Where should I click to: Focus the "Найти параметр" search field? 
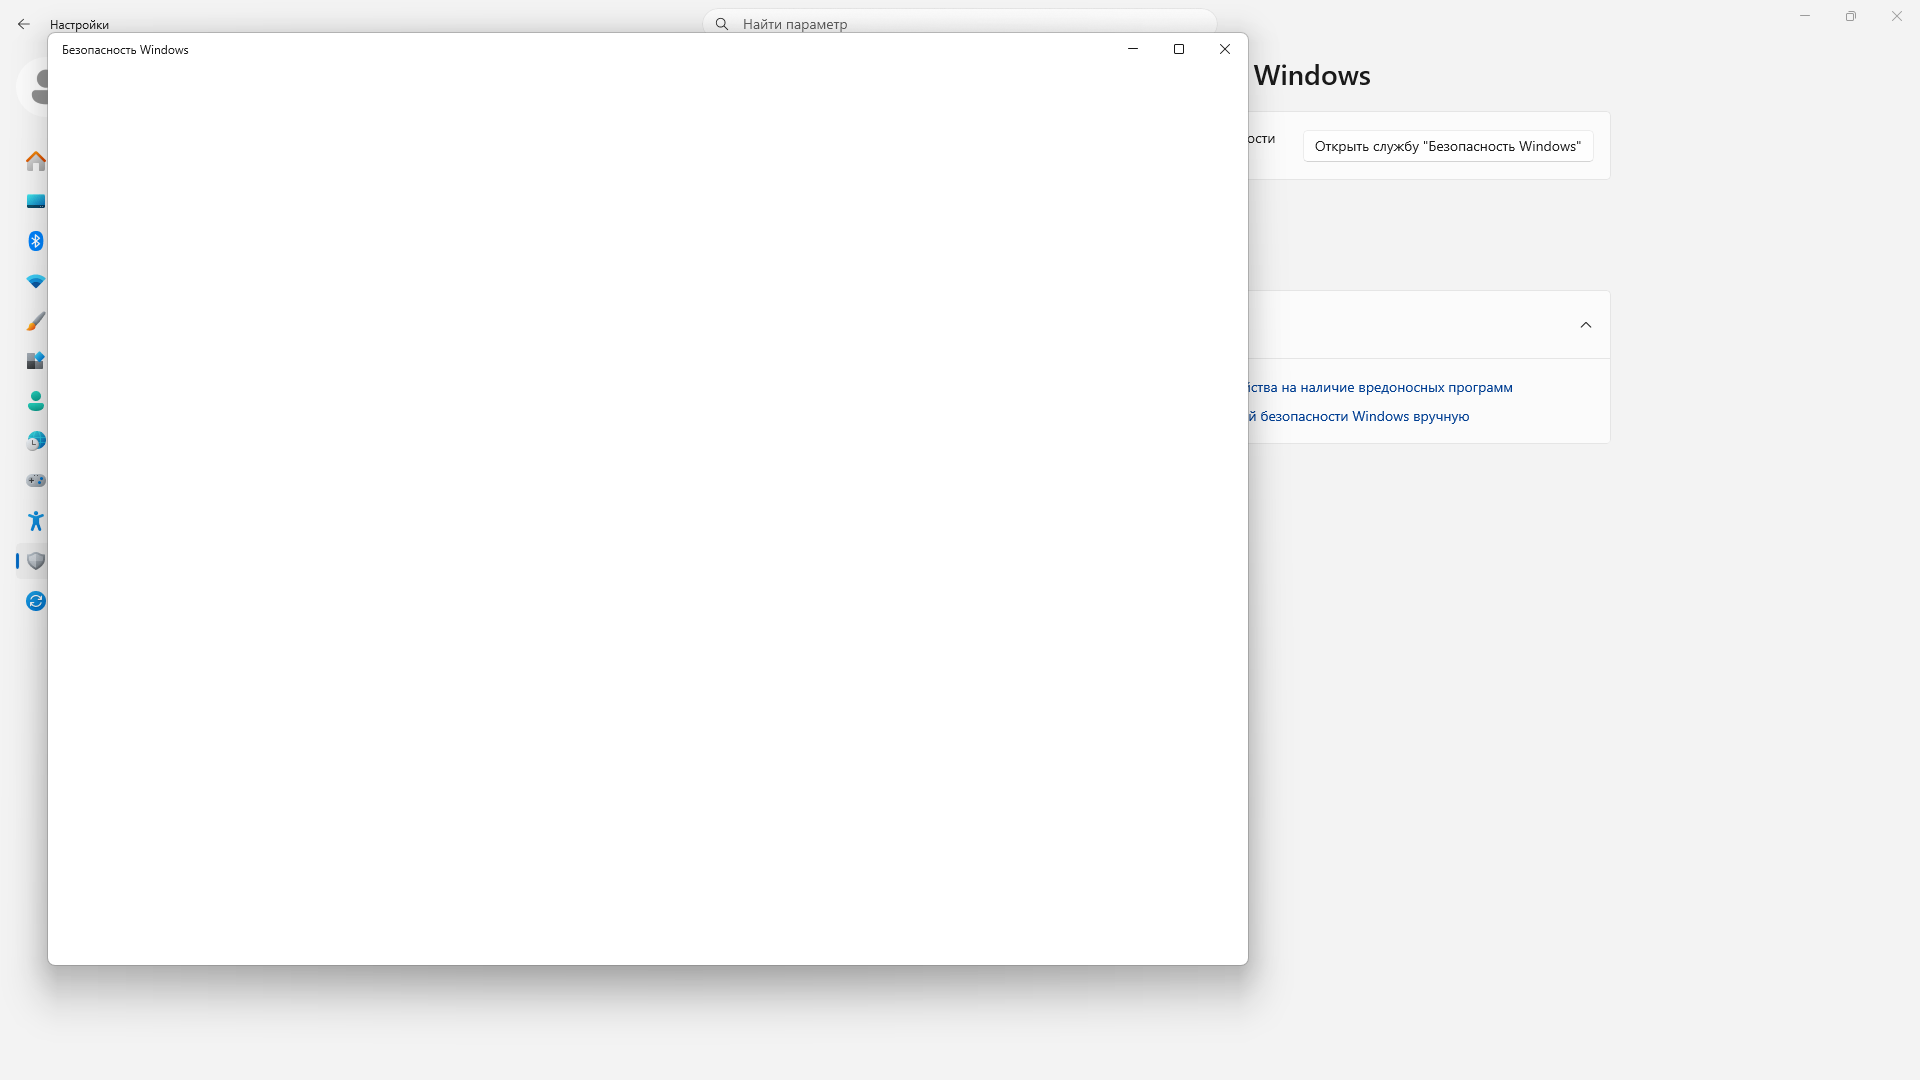click(960, 23)
